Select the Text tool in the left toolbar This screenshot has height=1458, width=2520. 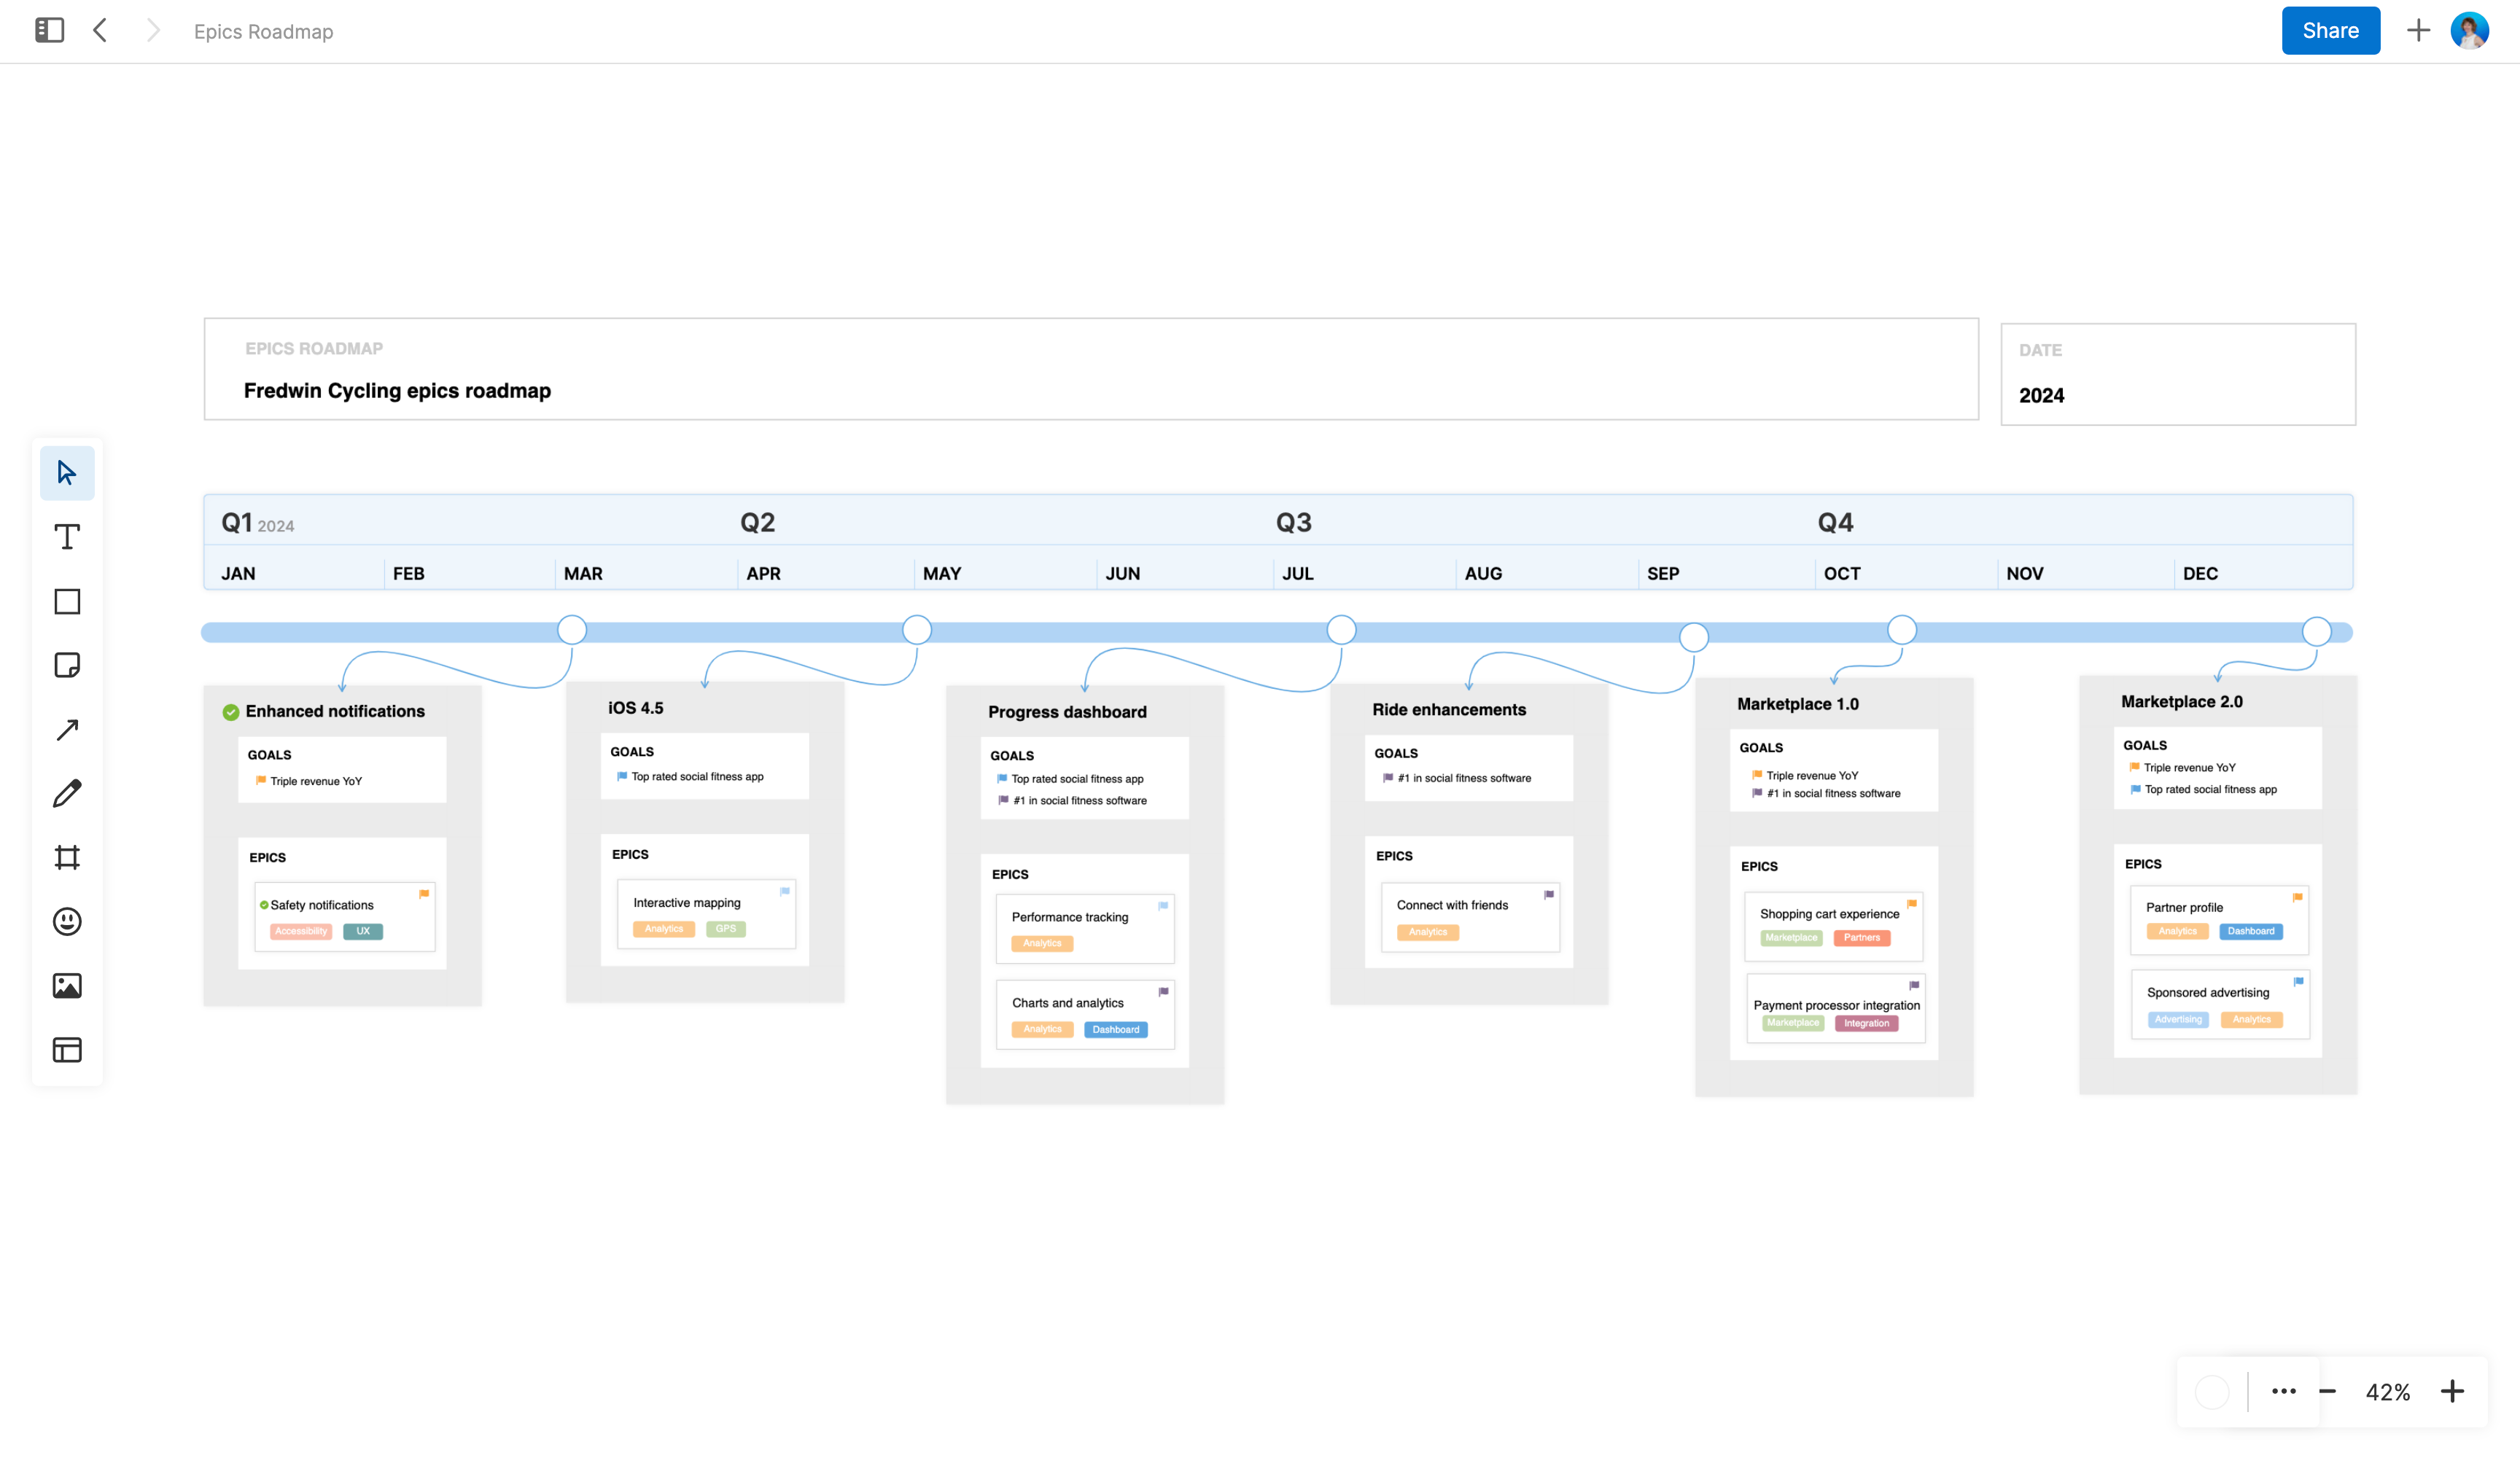pos(66,537)
